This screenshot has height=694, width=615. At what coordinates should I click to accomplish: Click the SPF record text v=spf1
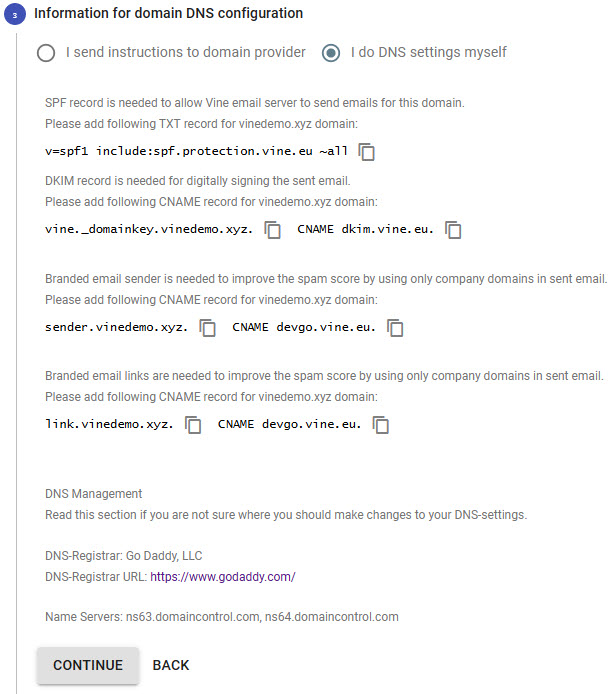point(196,151)
